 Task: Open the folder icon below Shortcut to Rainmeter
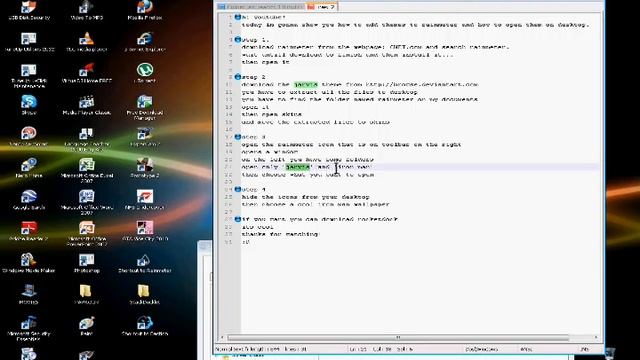click(144, 294)
